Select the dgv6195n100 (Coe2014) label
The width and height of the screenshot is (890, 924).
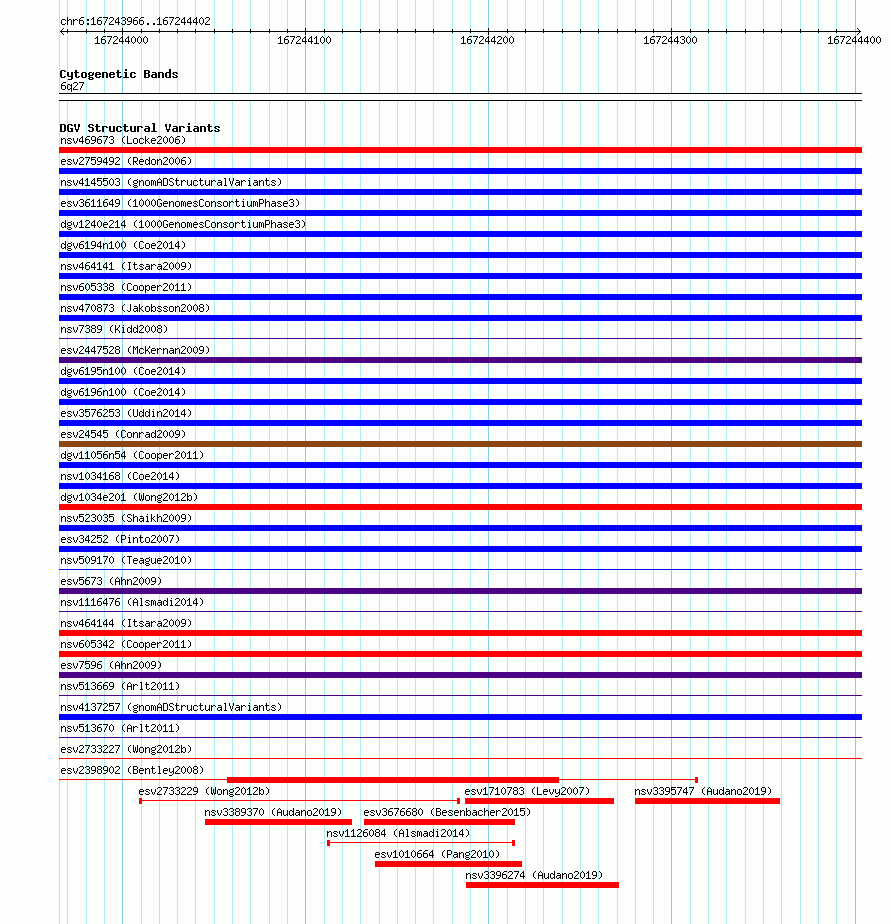123,371
